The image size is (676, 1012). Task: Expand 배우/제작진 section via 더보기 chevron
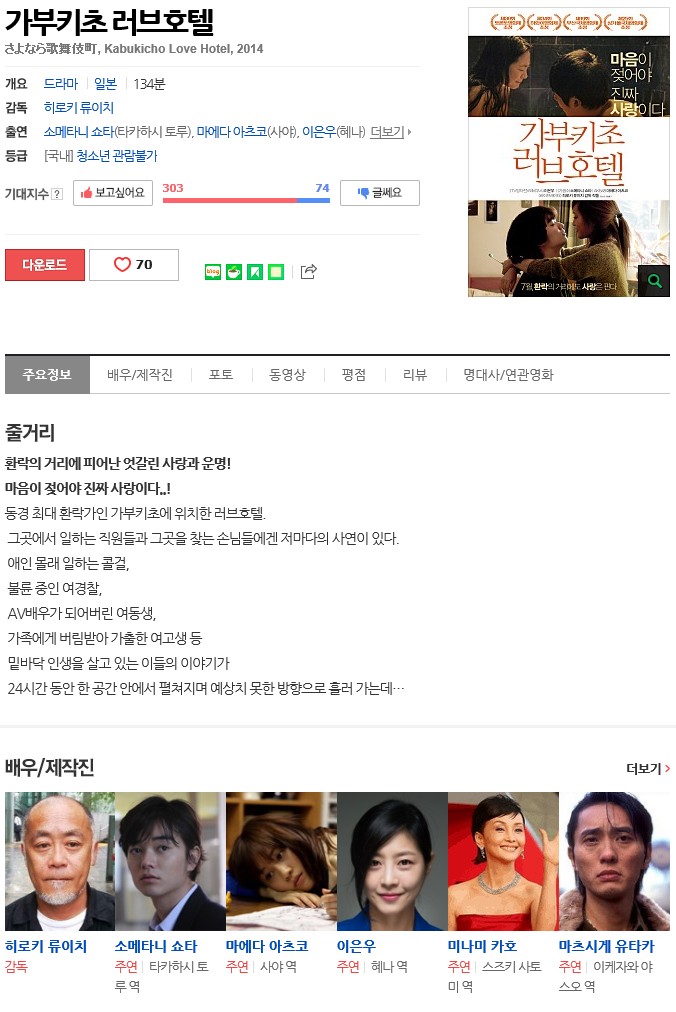point(648,769)
